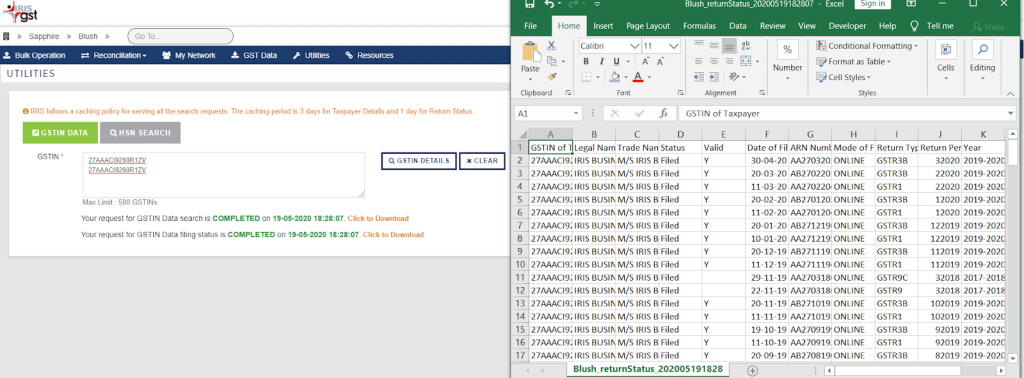This screenshot has width=1024, height=378.
Task: Launch the Font settings dialog
Action: pyautogui.click(x=679, y=93)
